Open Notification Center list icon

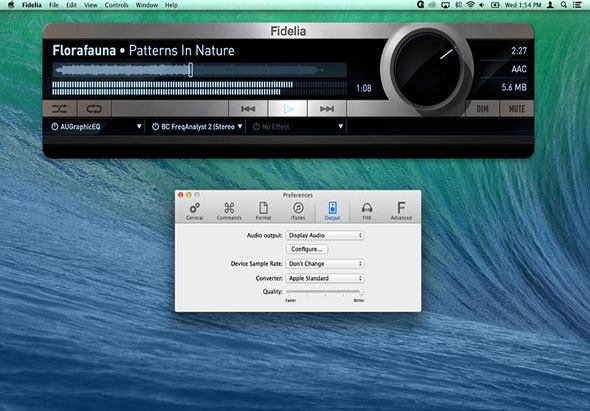click(577, 5)
